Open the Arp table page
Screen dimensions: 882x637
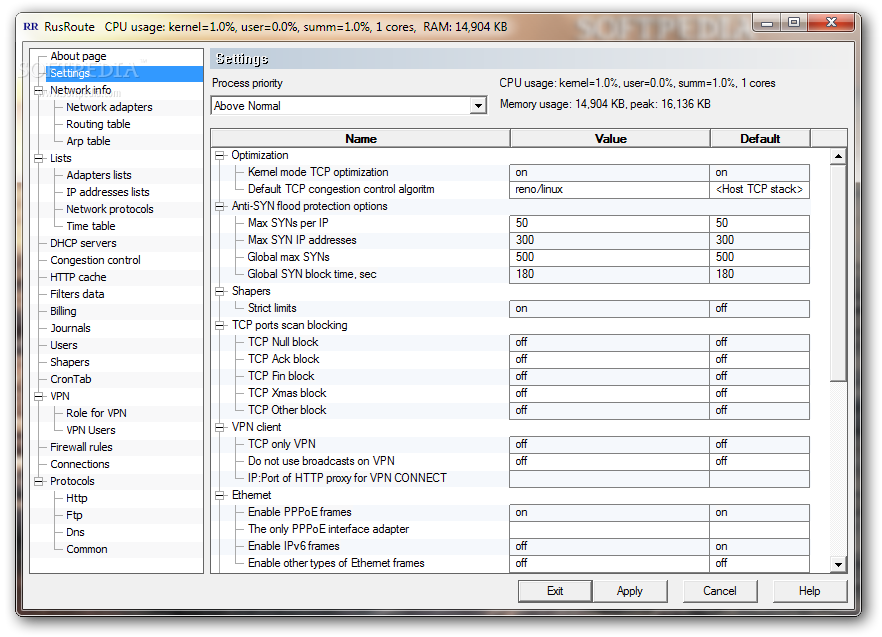click(88, 141)
